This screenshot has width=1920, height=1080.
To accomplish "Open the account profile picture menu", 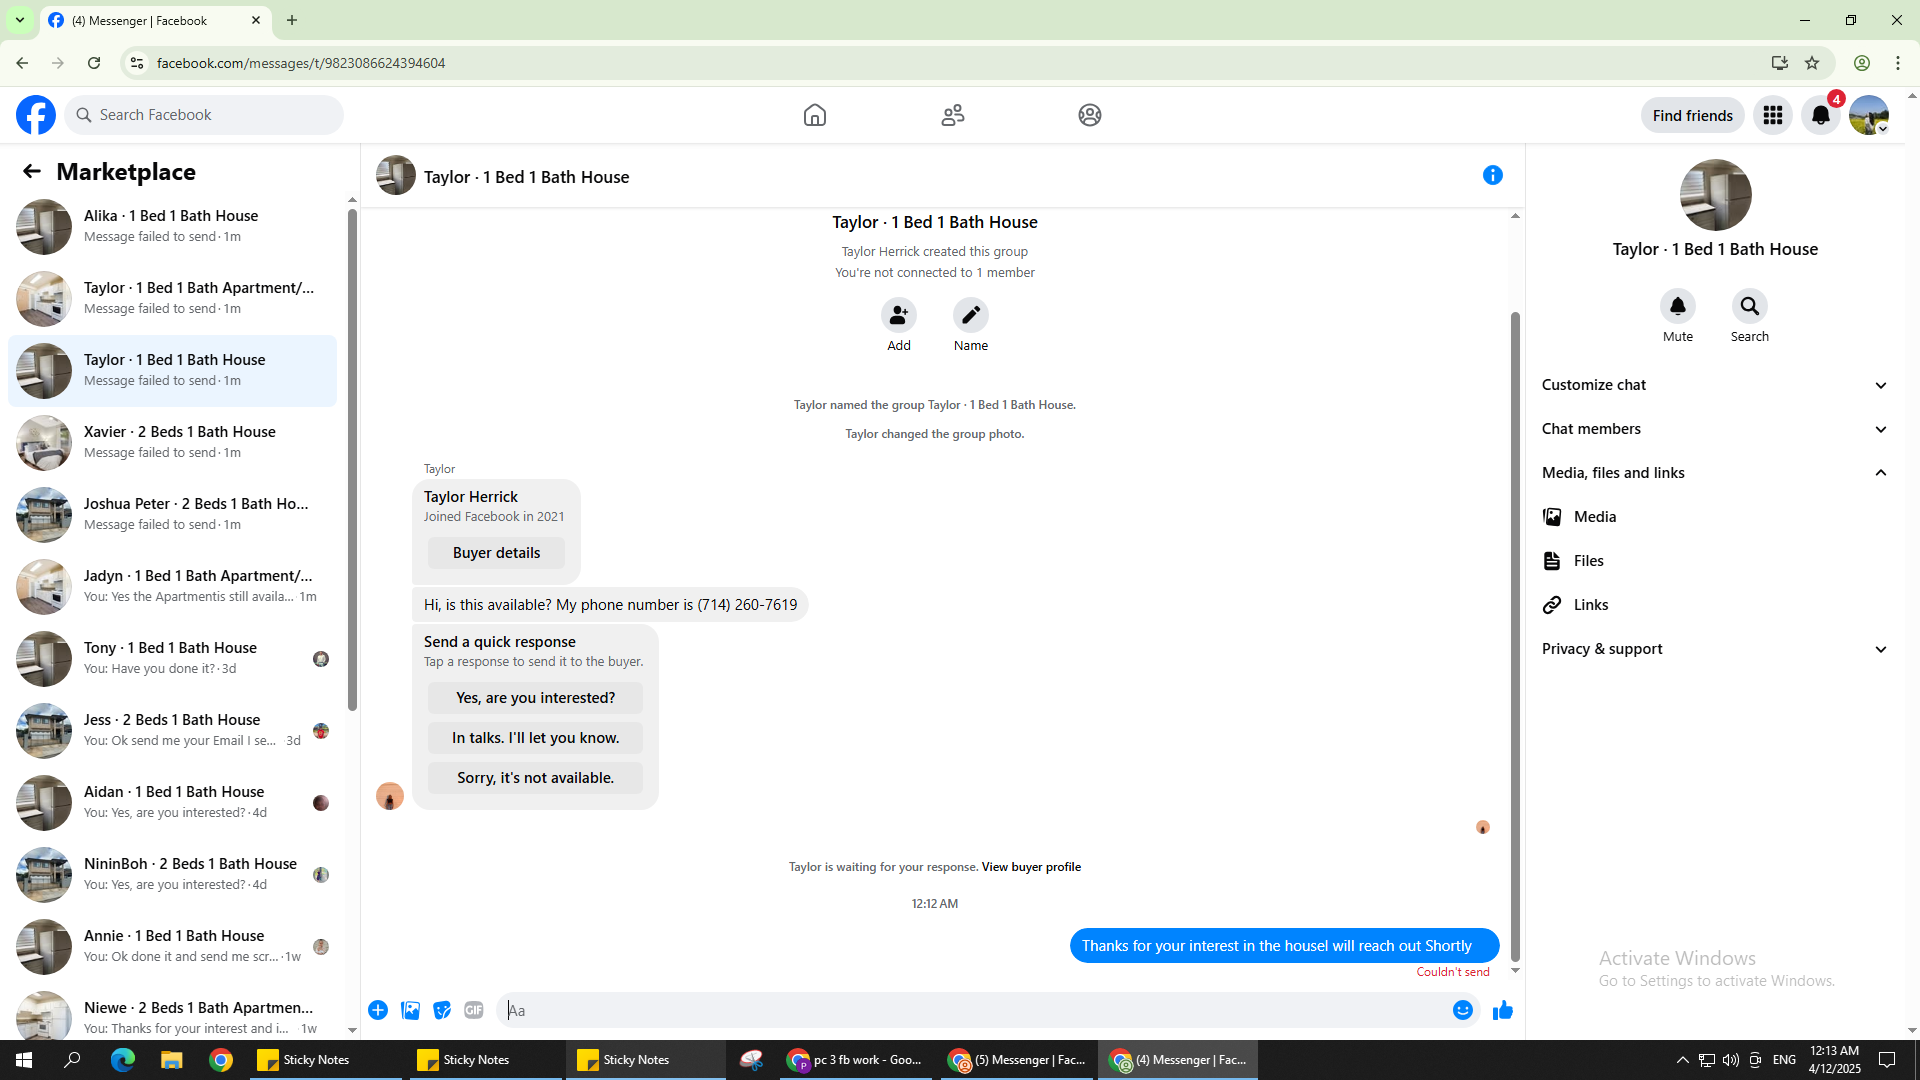I will (1869, 115).
